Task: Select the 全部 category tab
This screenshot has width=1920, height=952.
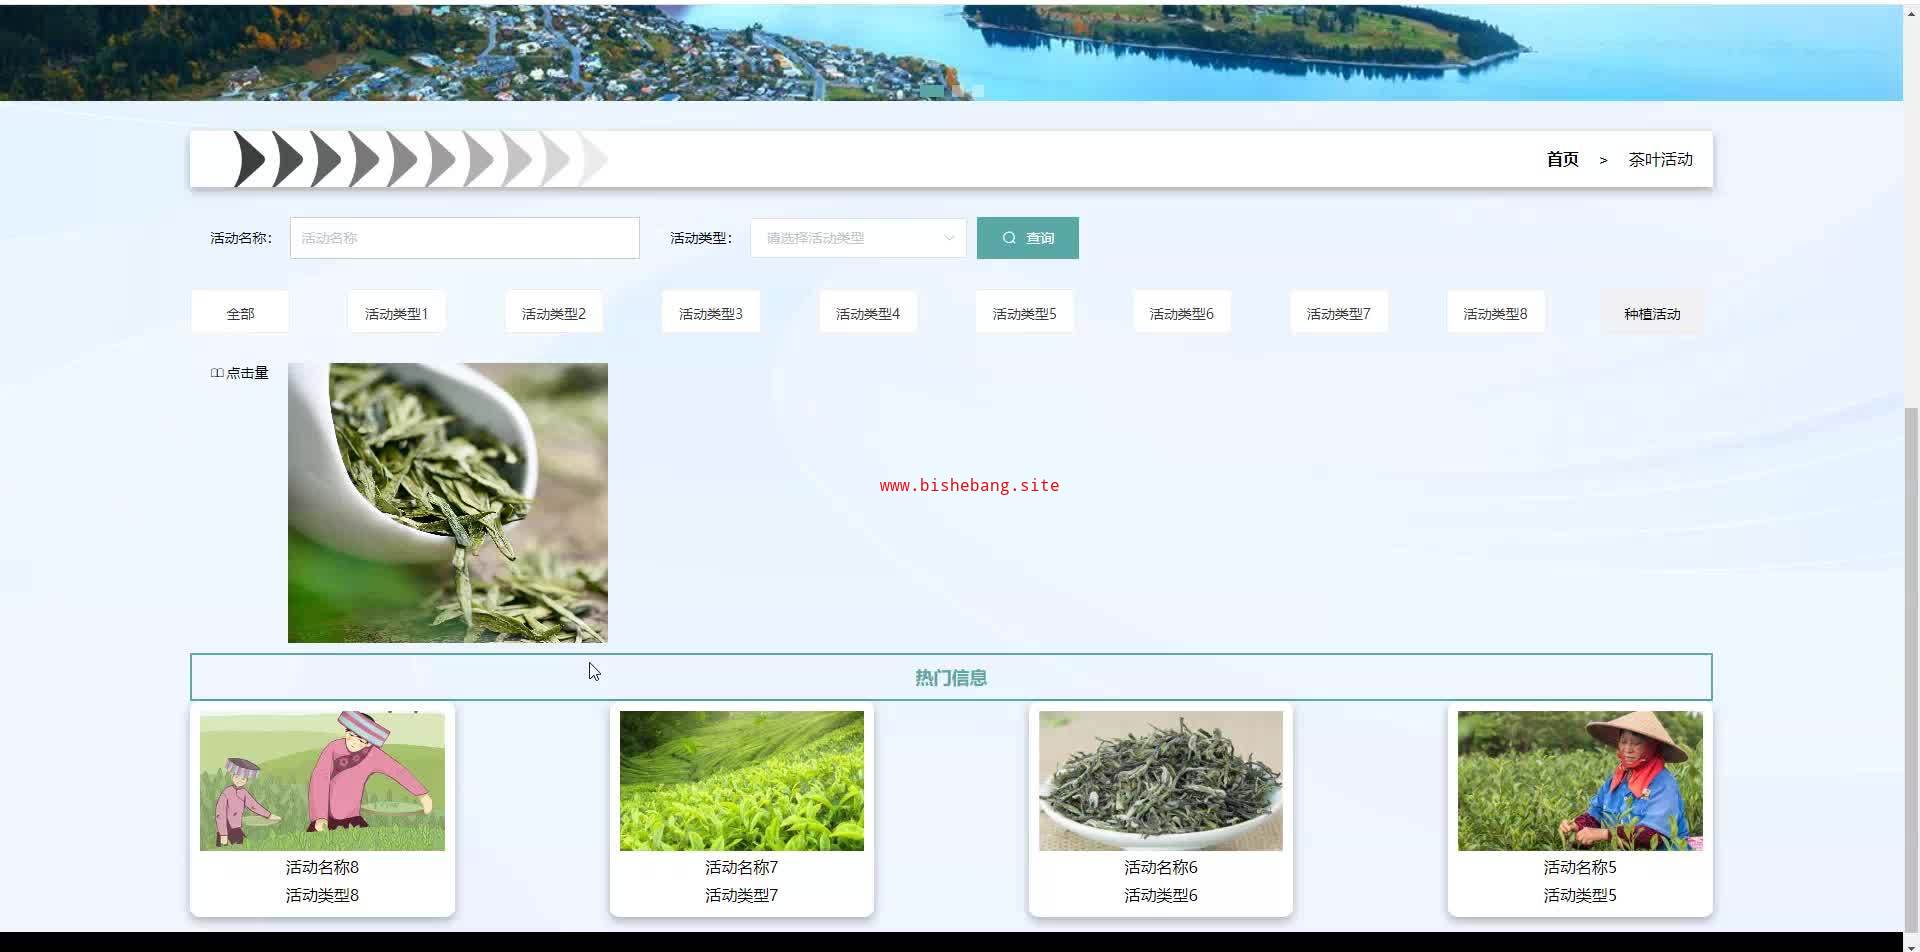Action: pyautogui.click(x=240, y=313)
